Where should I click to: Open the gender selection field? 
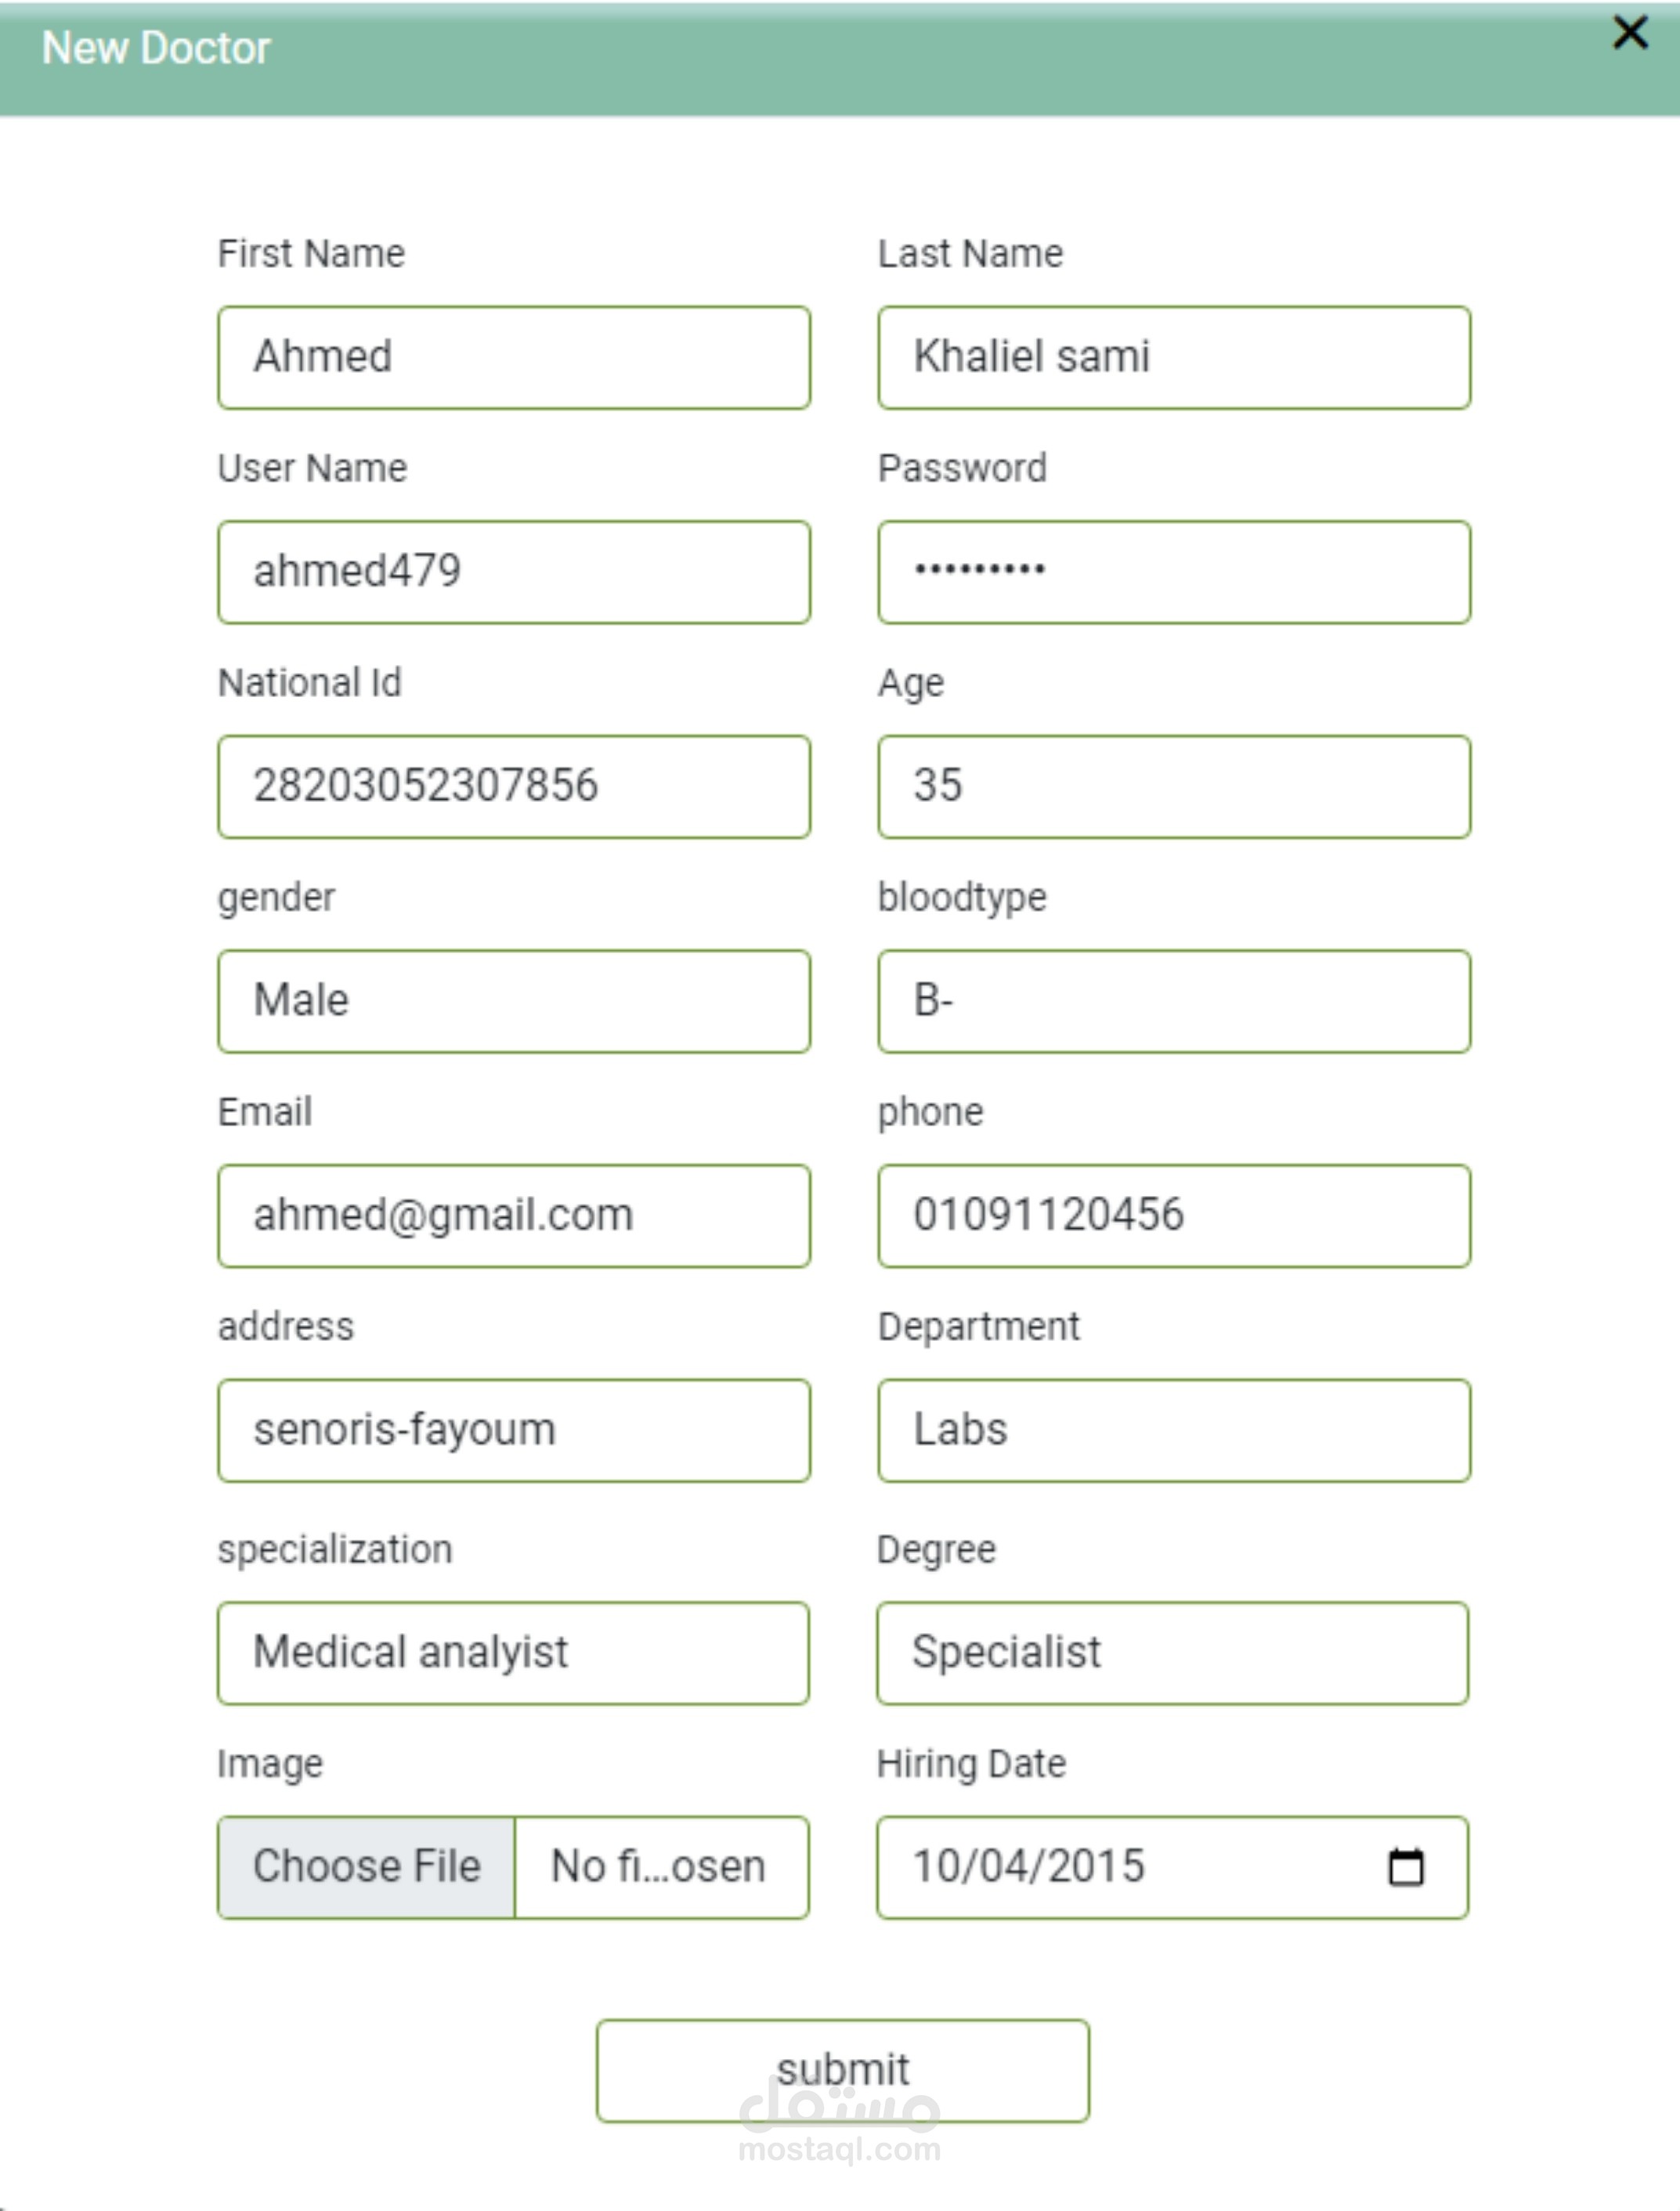[x=514, y=1001]
